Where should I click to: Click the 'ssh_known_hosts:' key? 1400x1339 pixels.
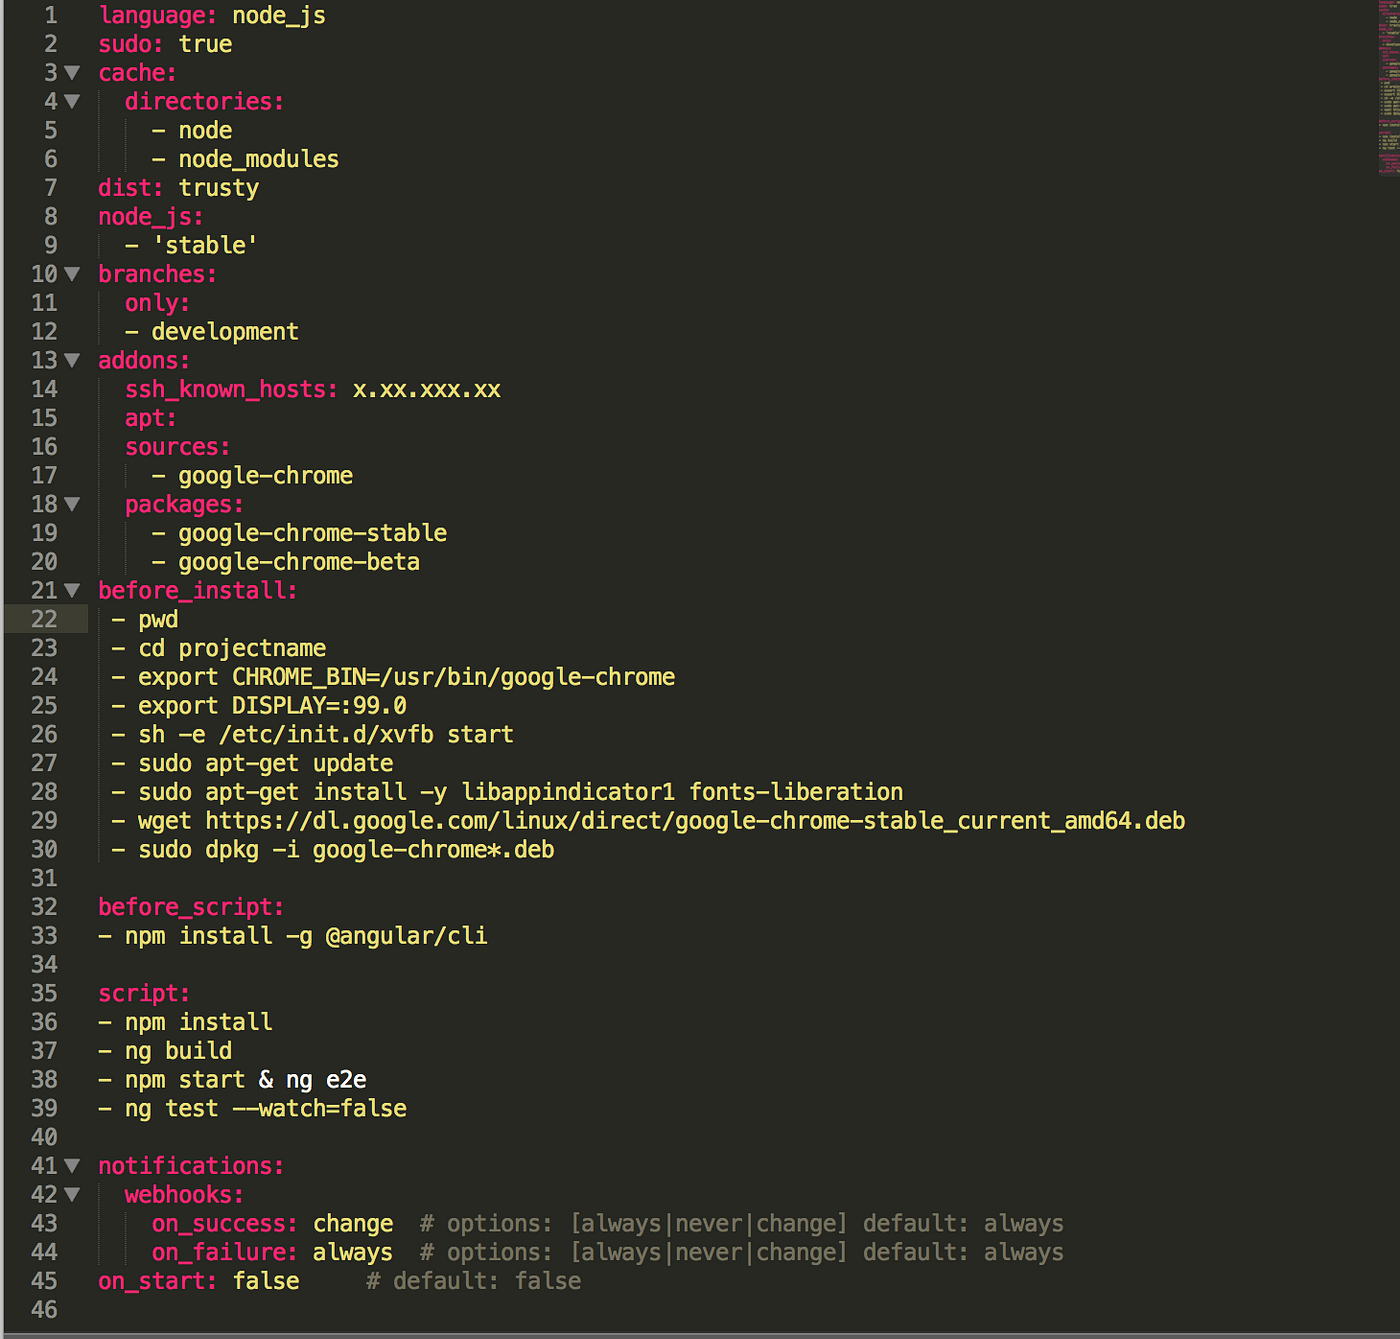(232, 390)
